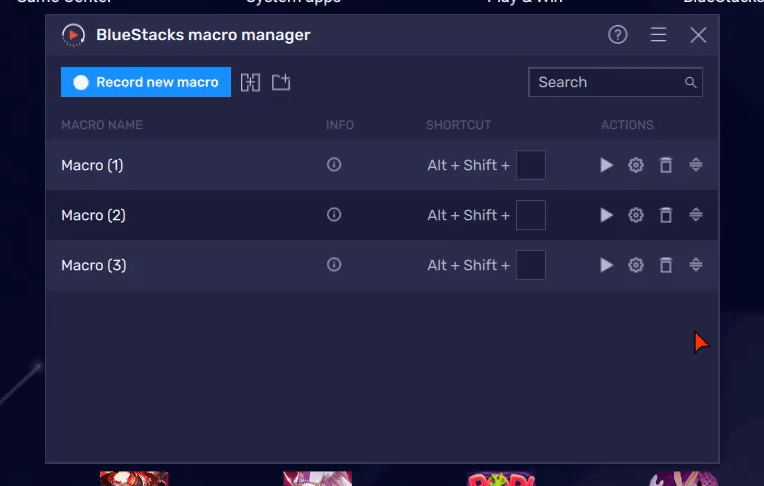Delete Macro (2) with trash icon

[x=666, y=215]
